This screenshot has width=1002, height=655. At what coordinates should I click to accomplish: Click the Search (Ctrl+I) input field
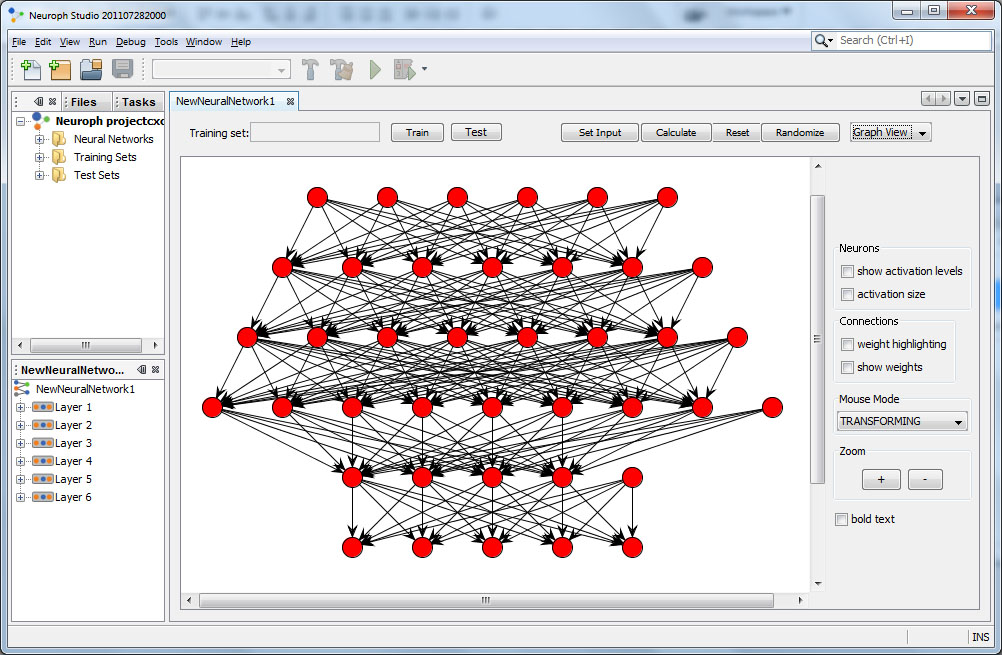point(911,40)
